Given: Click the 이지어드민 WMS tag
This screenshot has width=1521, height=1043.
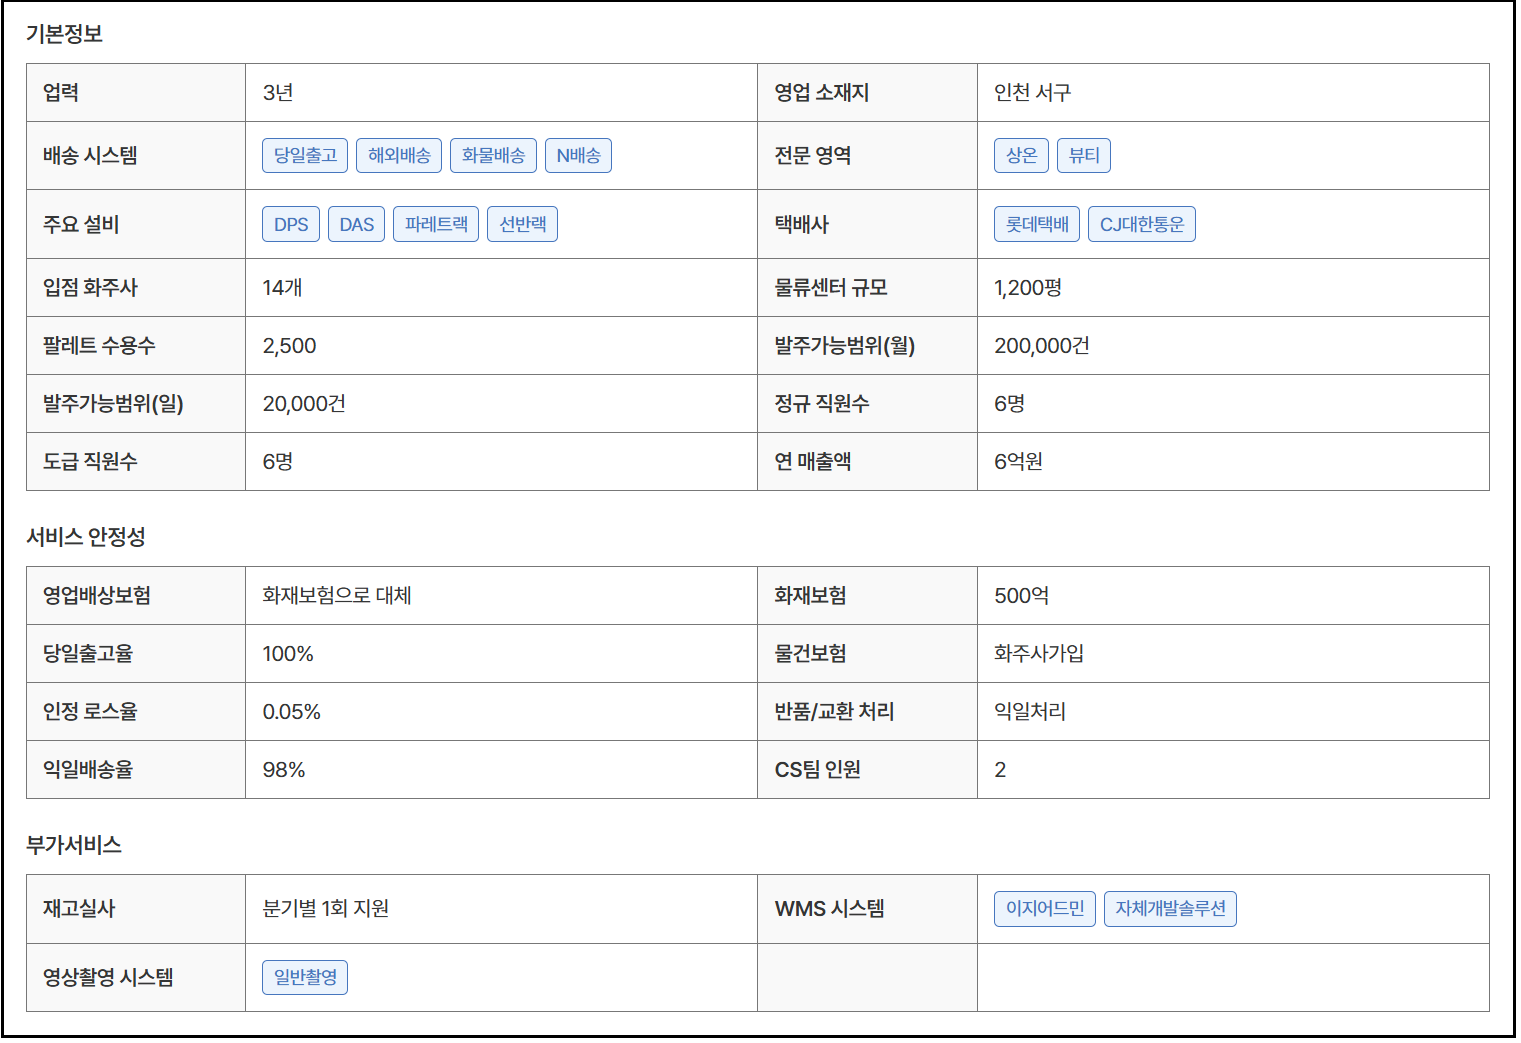Looking at the screenshot, I should tap(1045, 909).
